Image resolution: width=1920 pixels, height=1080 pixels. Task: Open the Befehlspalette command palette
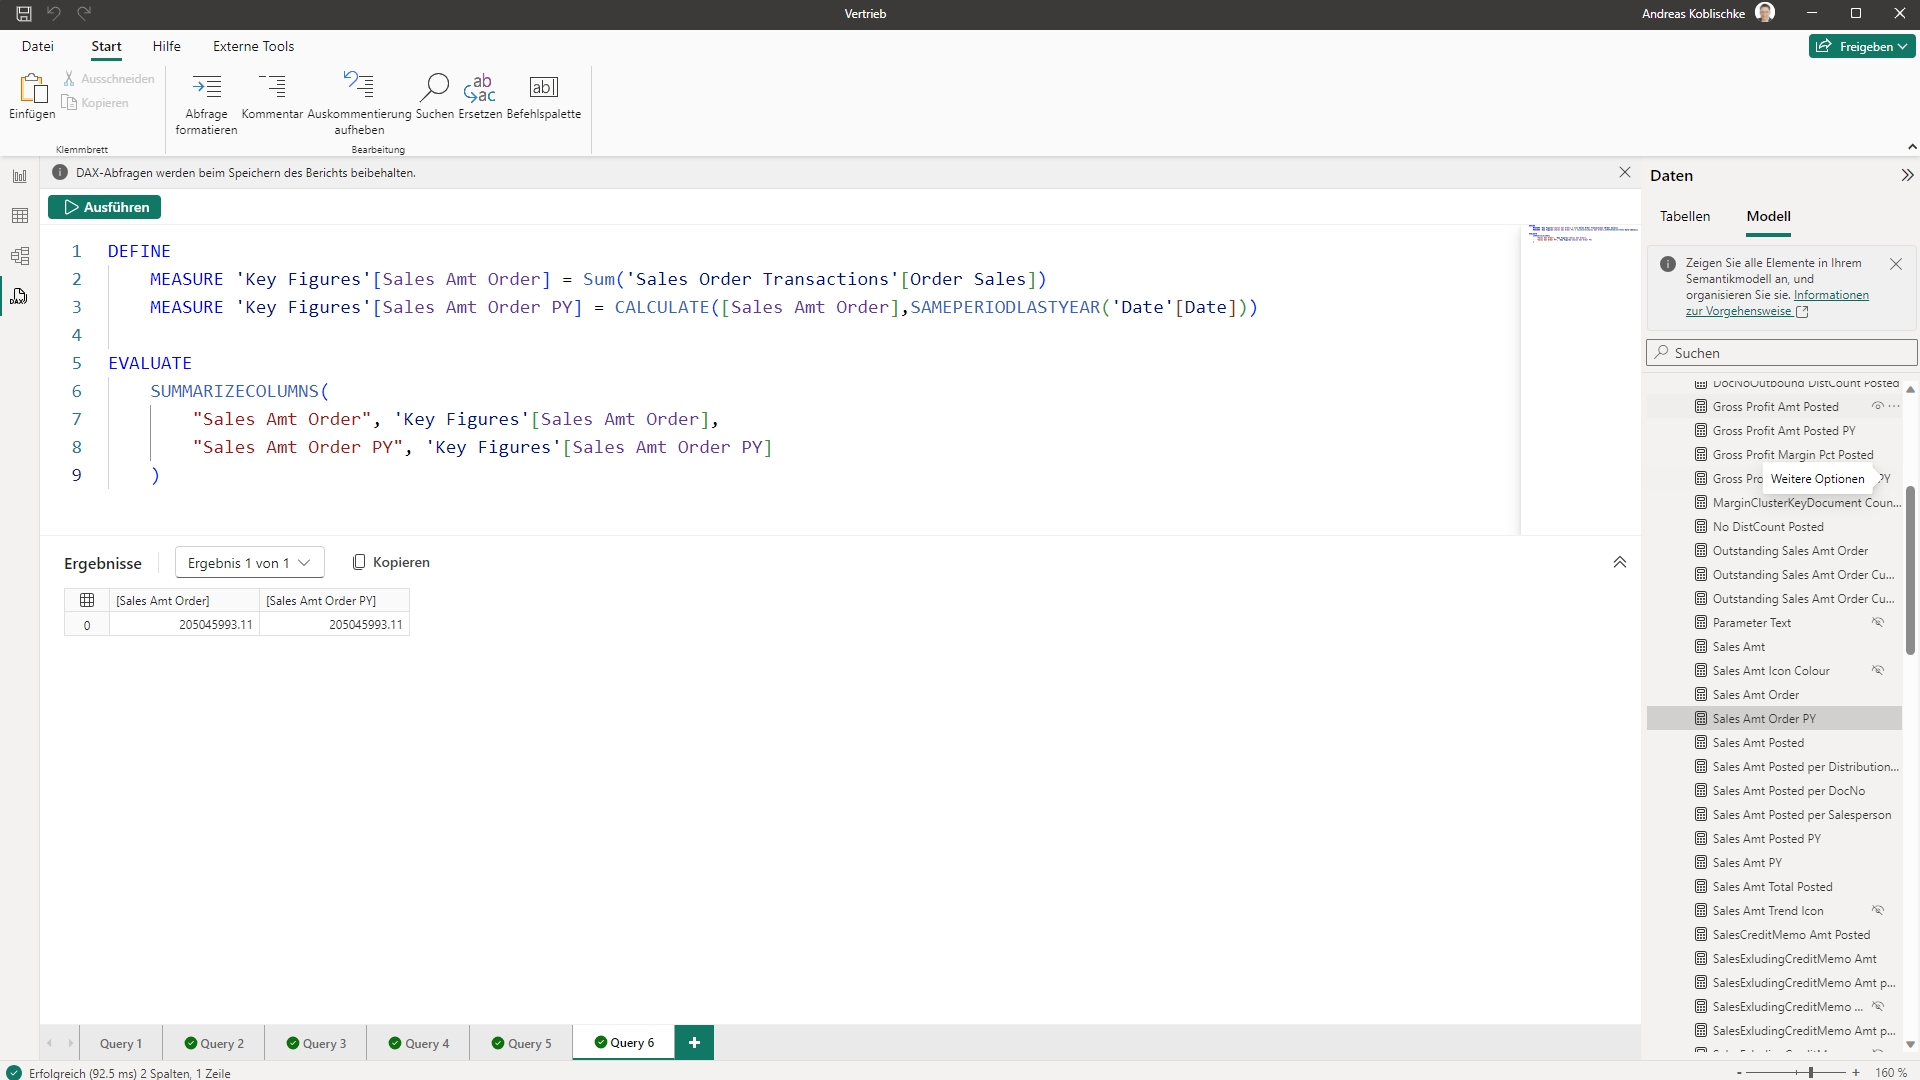[x=543, y=88]
